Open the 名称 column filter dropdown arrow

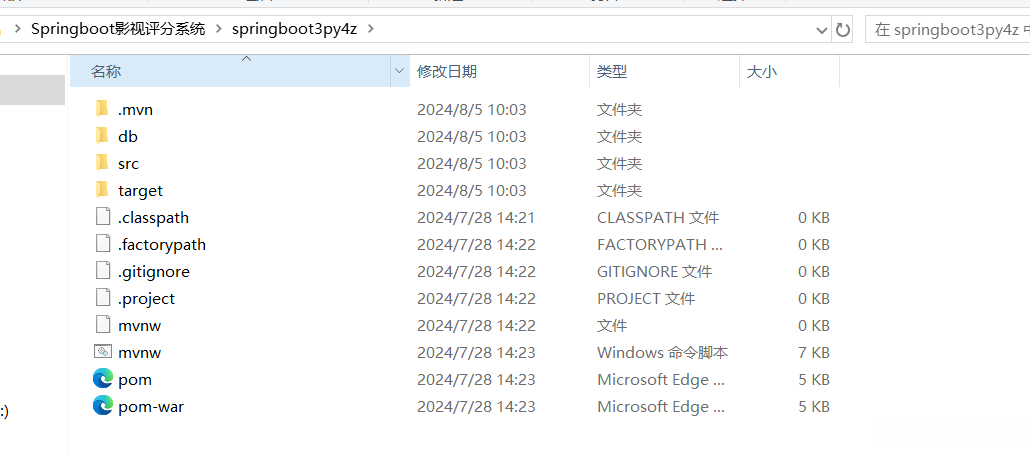click(x=400, y=71)
